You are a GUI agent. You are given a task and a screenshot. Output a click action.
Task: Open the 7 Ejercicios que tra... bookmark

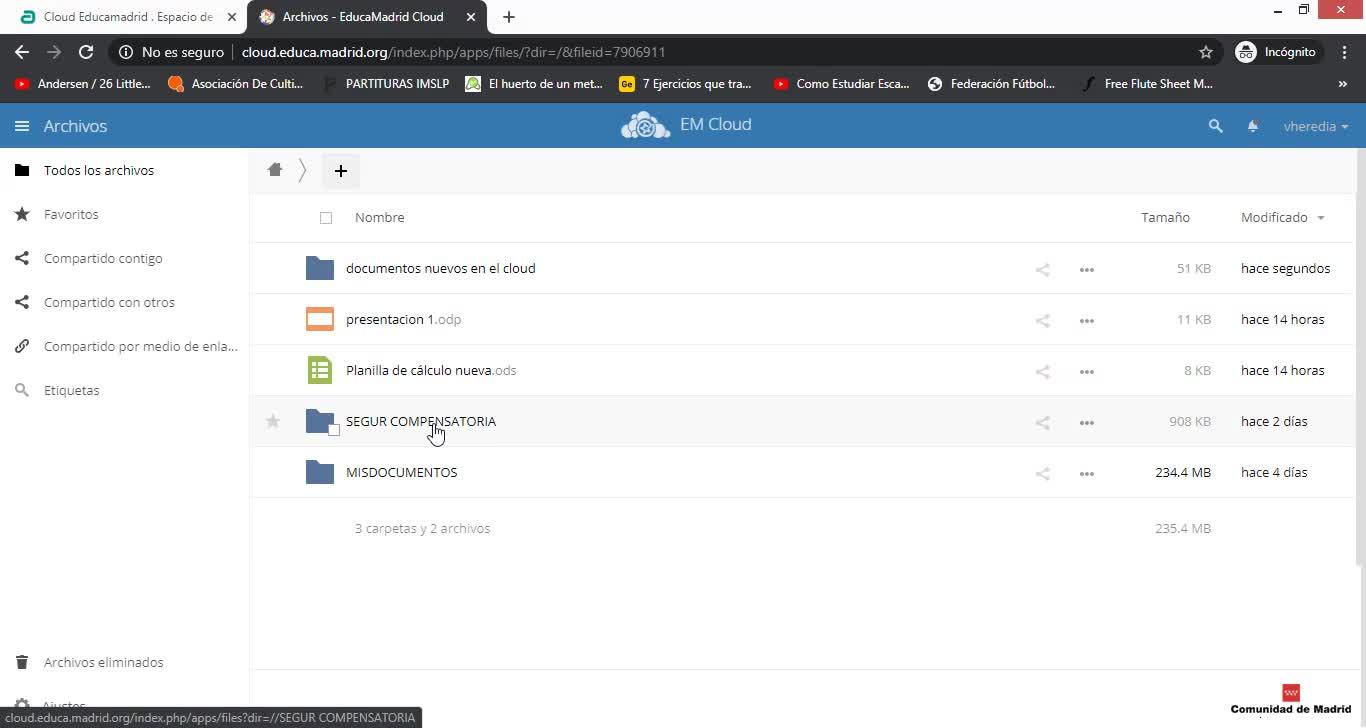pyautogui.click(x=685, y=84)
